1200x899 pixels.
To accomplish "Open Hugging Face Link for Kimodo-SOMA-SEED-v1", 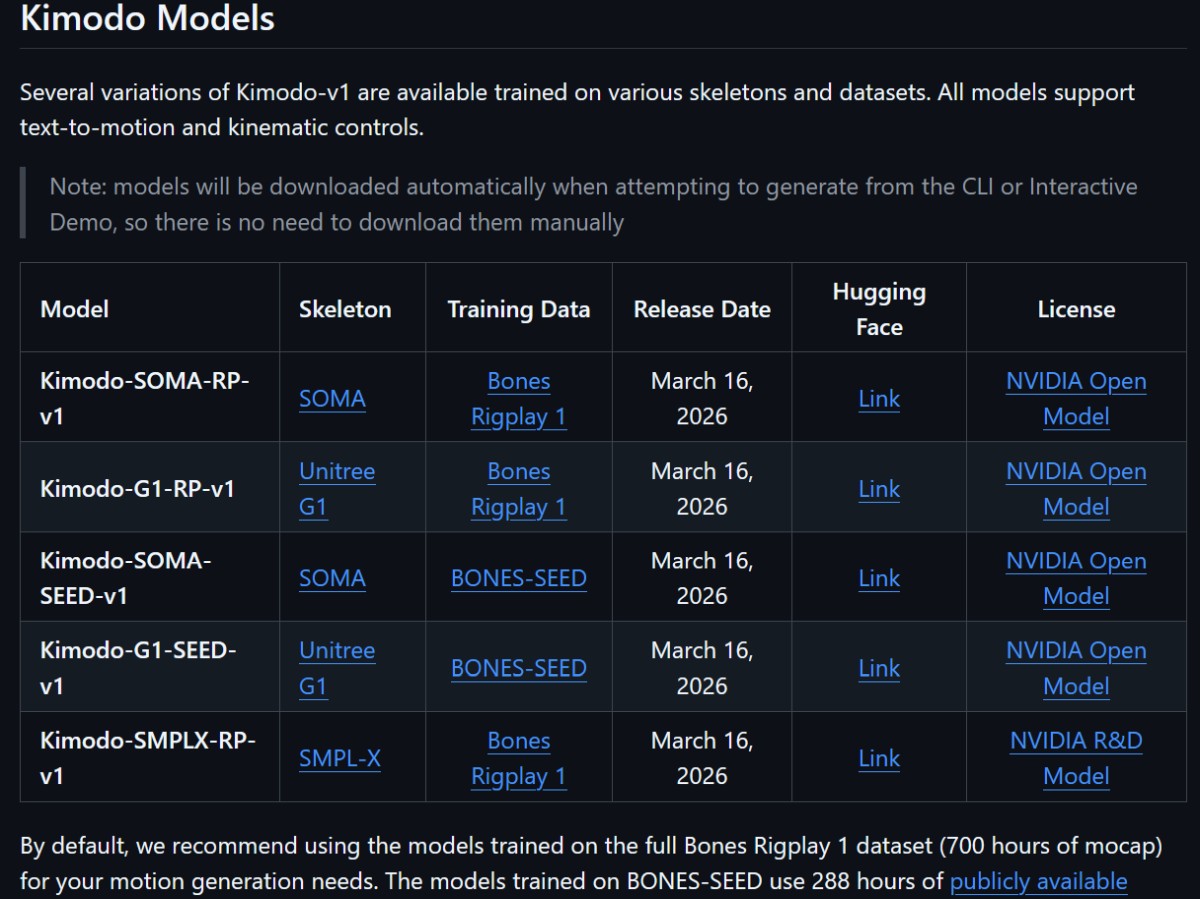I will tap(879, 578).
